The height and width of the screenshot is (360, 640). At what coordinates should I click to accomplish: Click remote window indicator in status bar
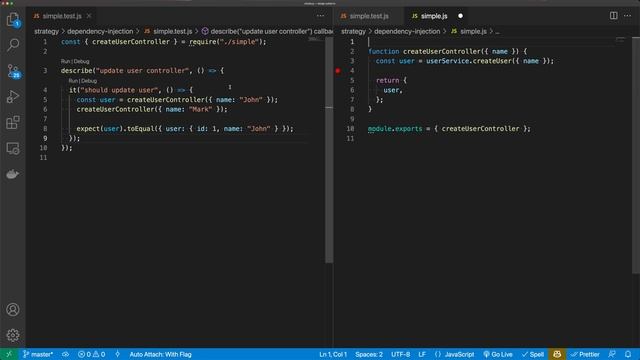click(9, 354)
